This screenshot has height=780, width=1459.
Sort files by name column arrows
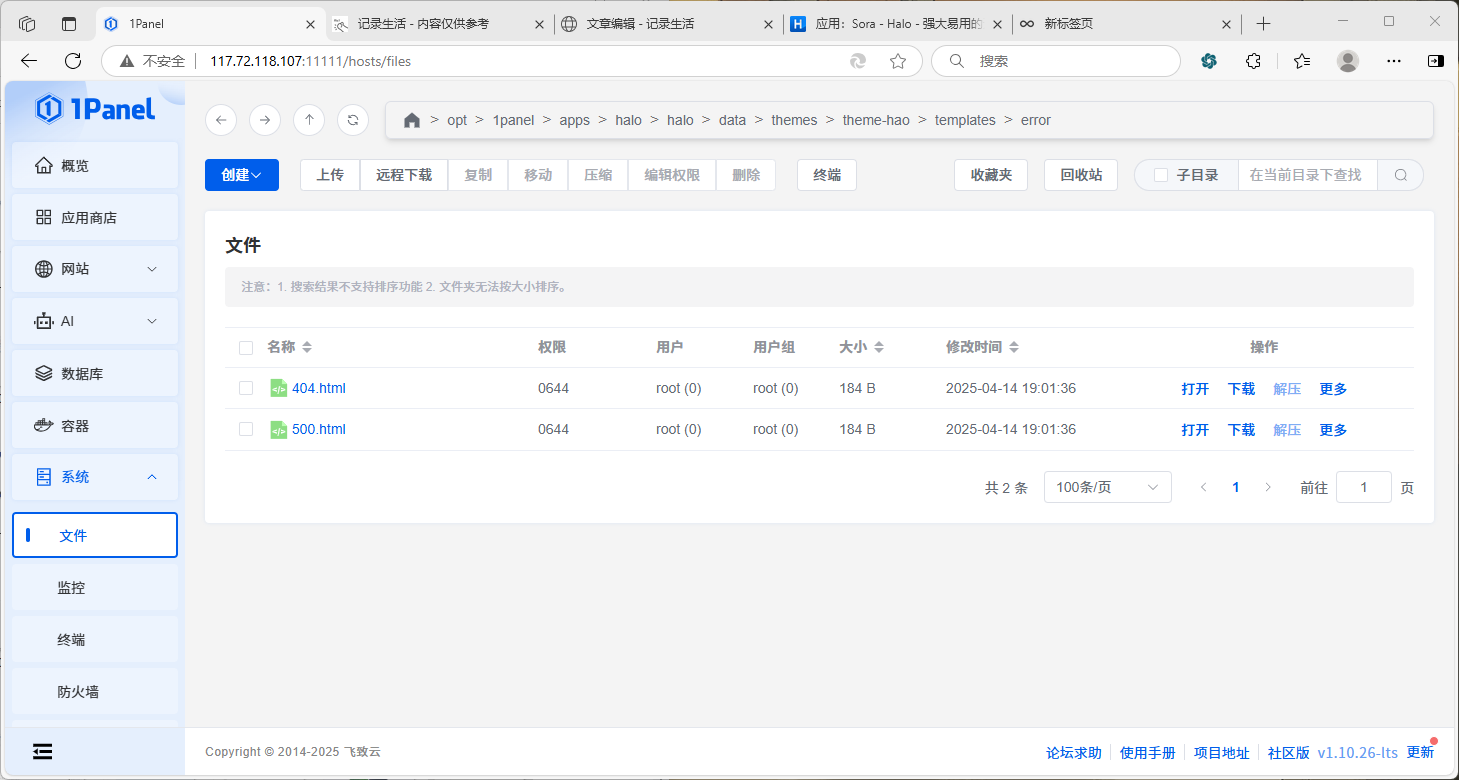[x=307, y=347]
